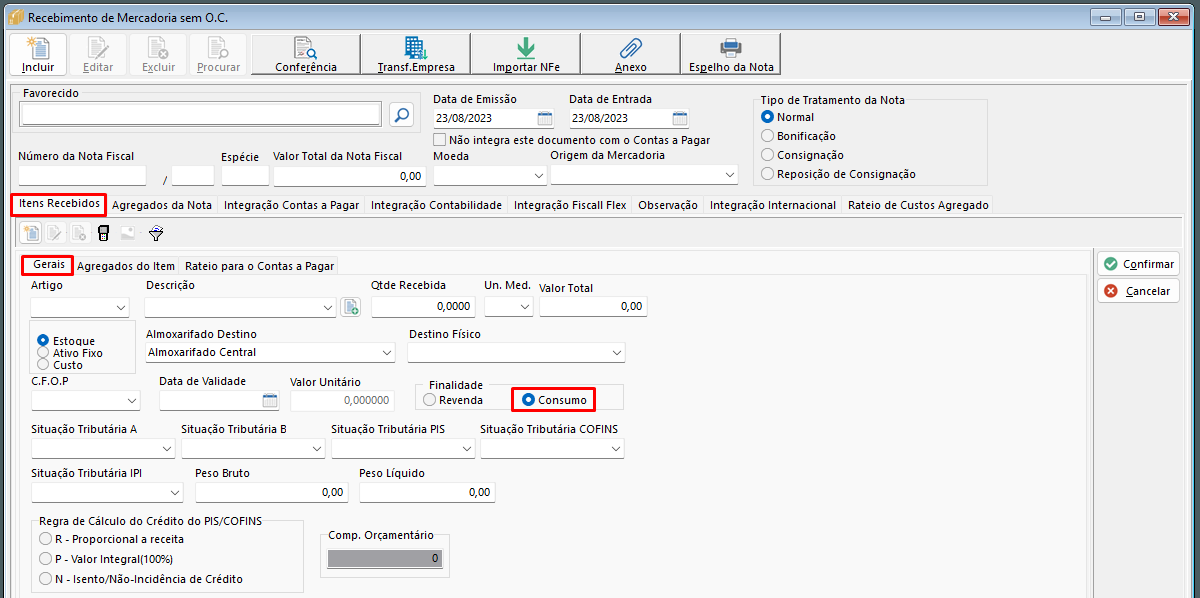This screenshot has width=1200, height=598.
Task: Go to the Integração Contabilidade tab
Action: (436, 205)
